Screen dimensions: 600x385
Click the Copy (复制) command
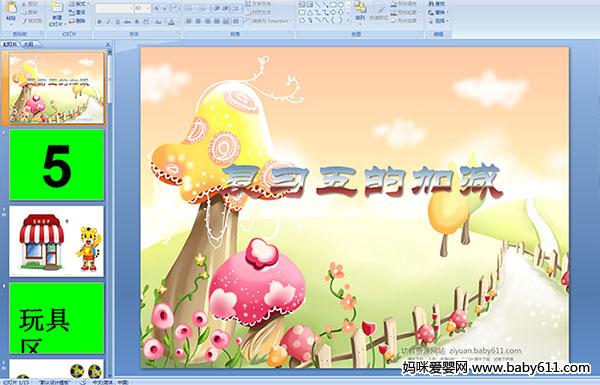click(x=30, y=12)
